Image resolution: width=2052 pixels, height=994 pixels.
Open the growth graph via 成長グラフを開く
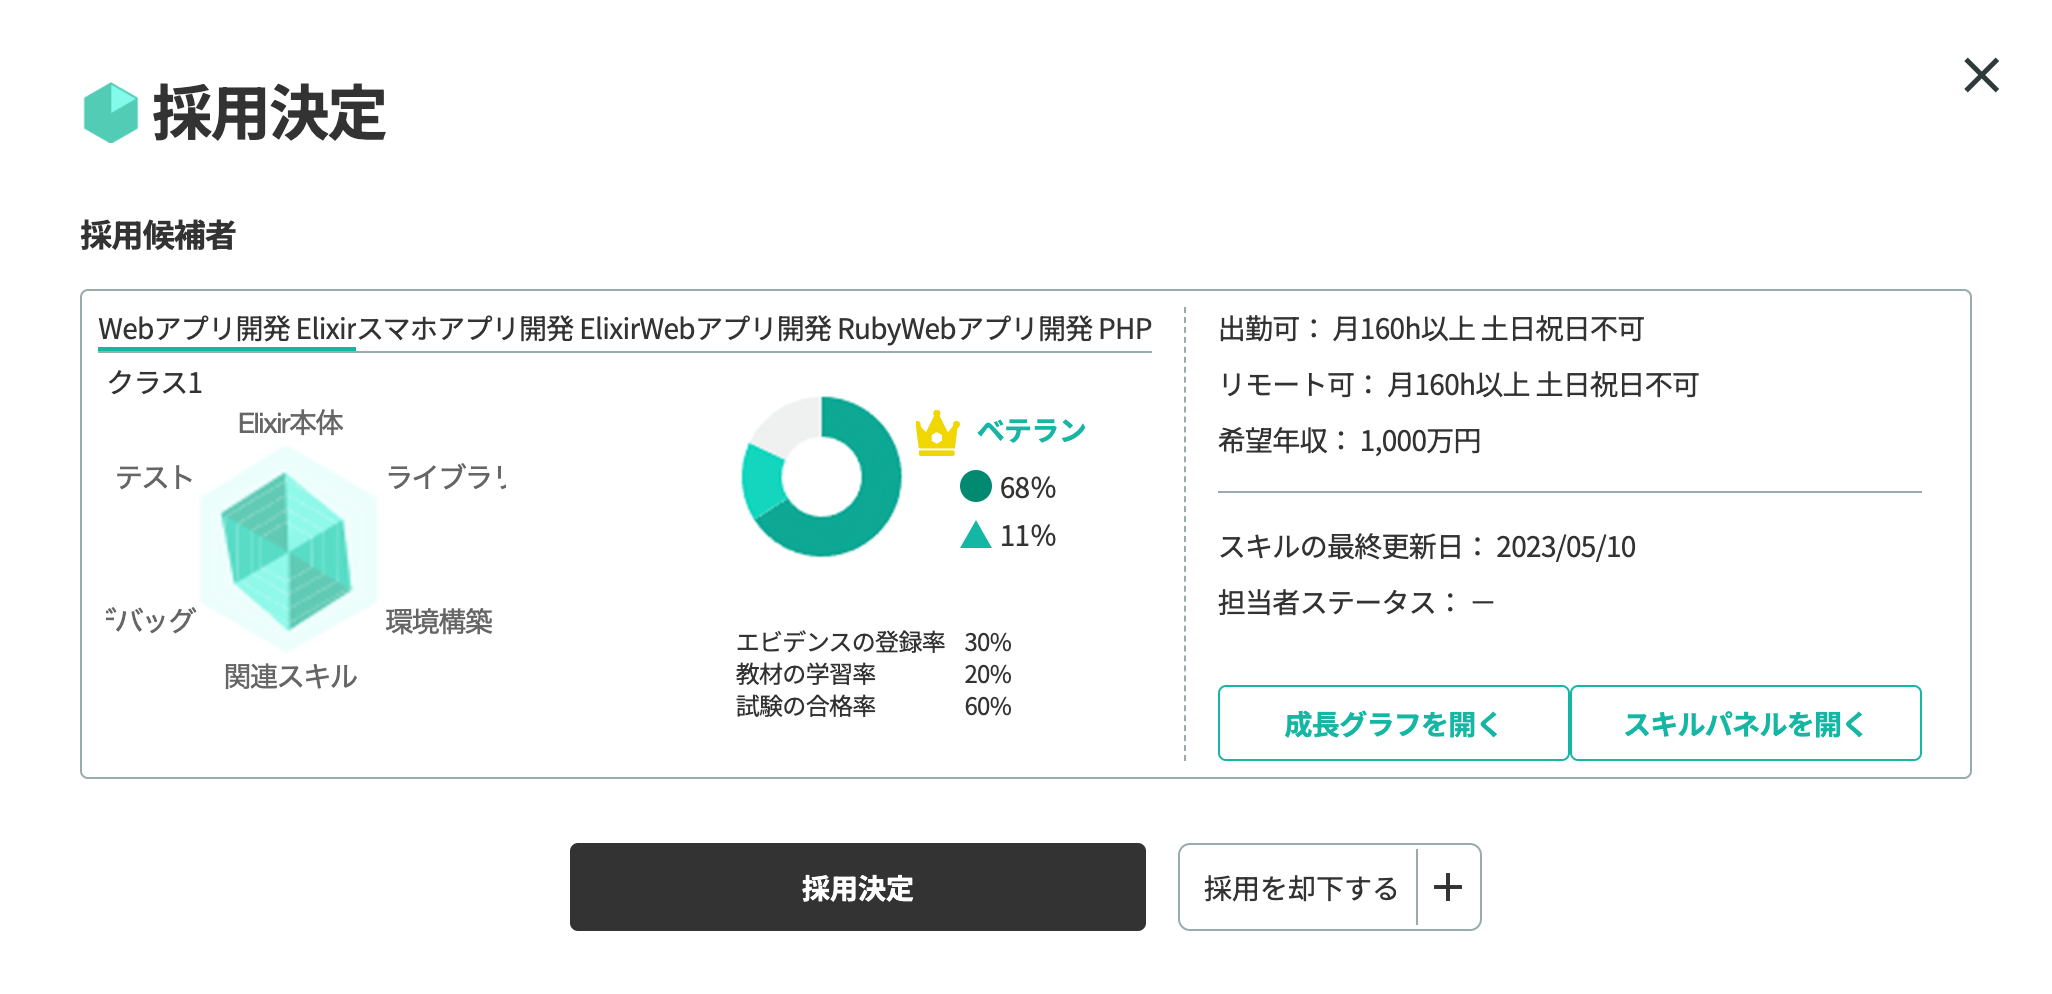click(1392, 723)
